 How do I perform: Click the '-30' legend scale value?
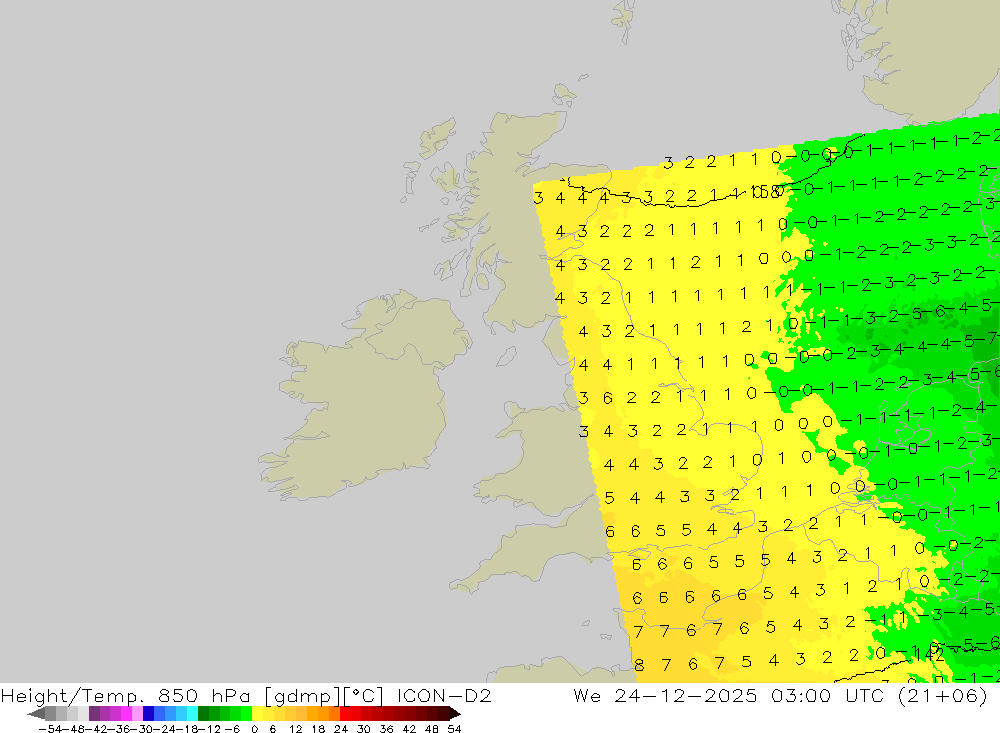coord(142,729)
